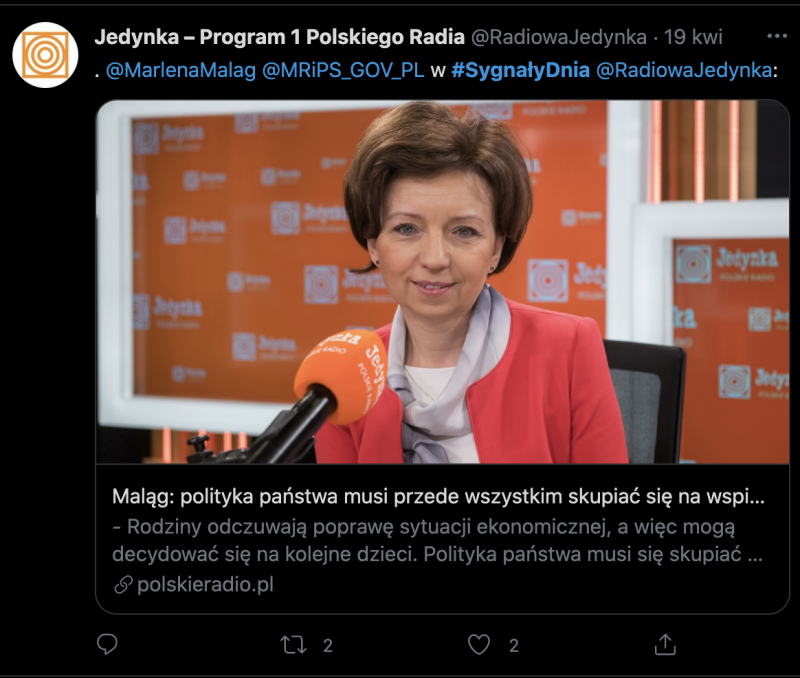This screenshot has width=800, height=678.
Task: Click the reply speech bubble icon
Action: coord(107,644)
